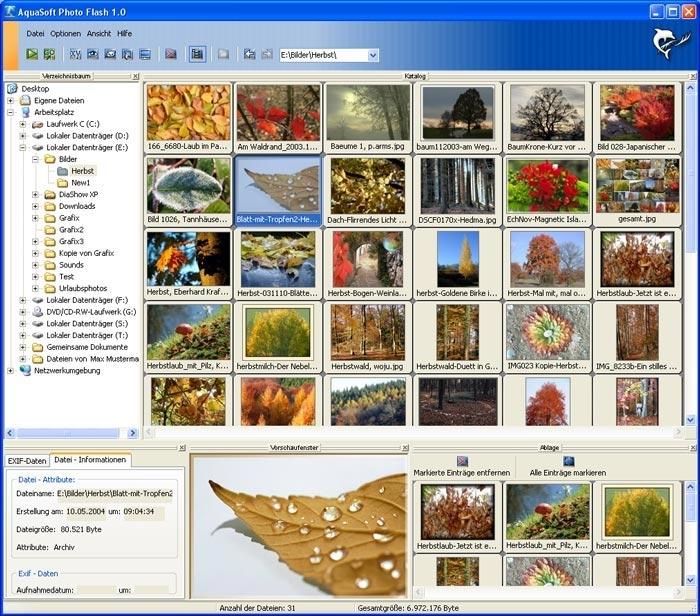The height and width of the screenshot is (616, 700).
Task: Expand the Laufwerk C (C:) tree node
Action: tap(24, 124)
